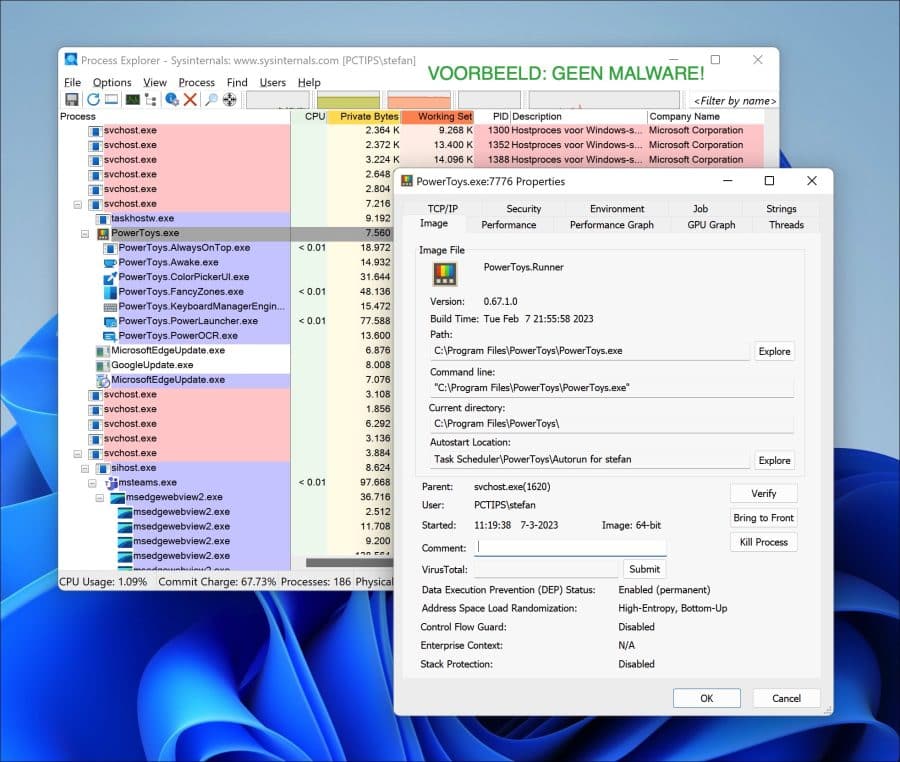Image resolution: width=900 pixels, height=762 pixels.
Task: Switch to the Performance tab
Action: pyautogui.click(x=509, y=225)
